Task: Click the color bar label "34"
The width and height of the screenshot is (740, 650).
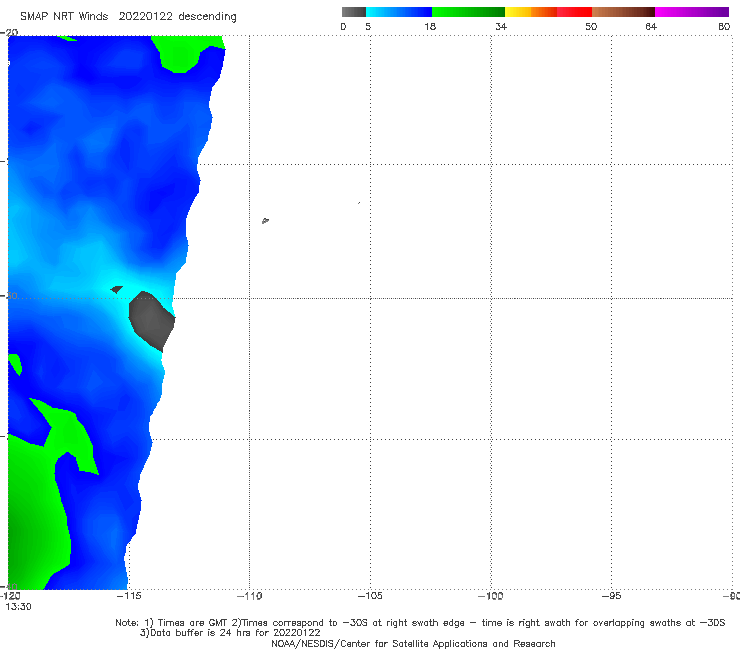Action: coord(501,27)
